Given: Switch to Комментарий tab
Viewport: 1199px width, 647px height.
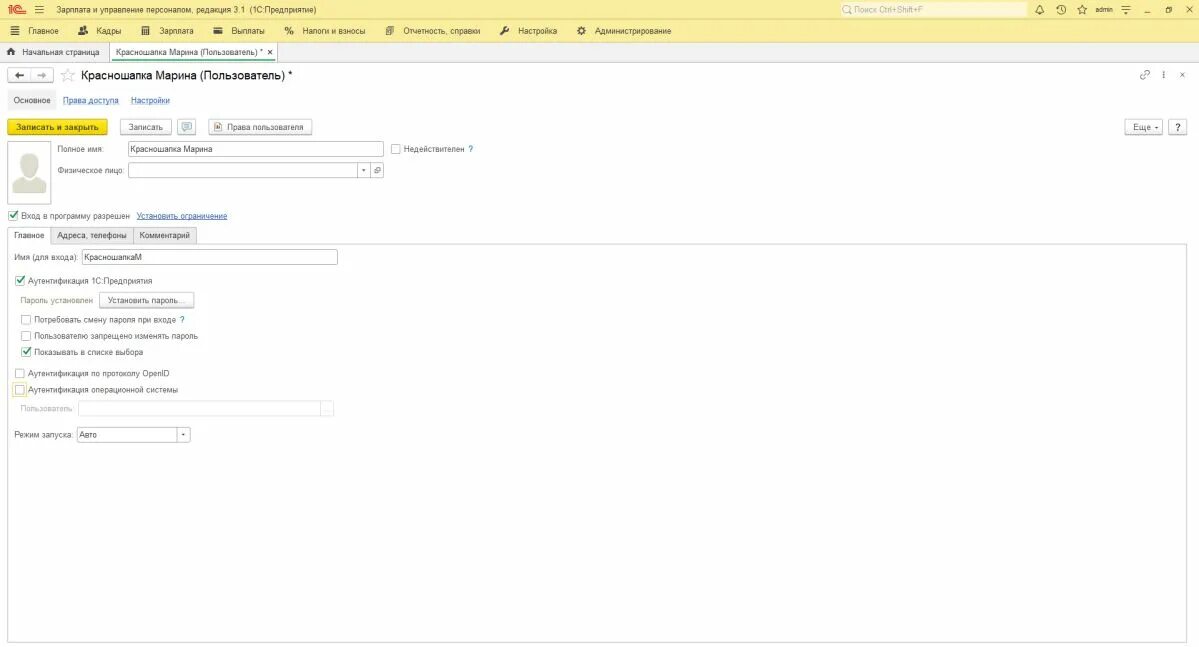Looking at the screenshot, I should tap(164, 236).
